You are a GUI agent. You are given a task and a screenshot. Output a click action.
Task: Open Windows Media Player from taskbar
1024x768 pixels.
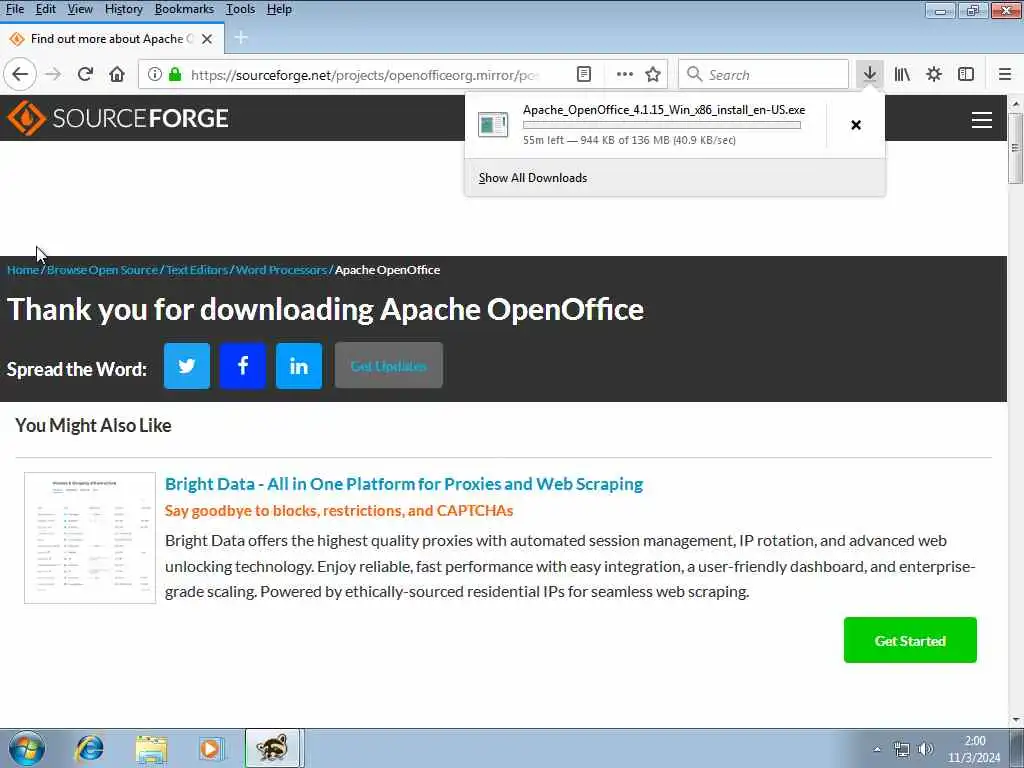[211, 748]
